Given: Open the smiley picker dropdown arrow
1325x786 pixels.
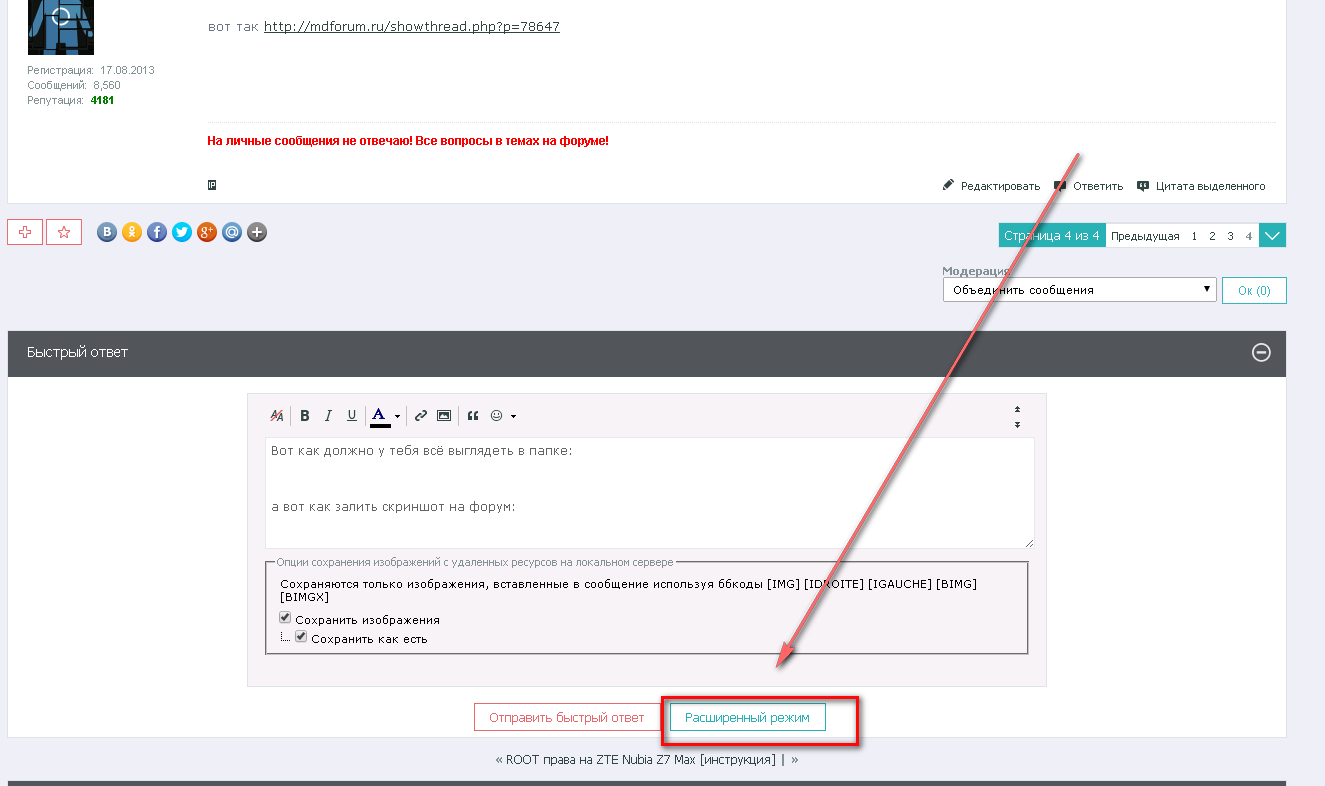Looking at the screenshot, I should coord(514,416).
